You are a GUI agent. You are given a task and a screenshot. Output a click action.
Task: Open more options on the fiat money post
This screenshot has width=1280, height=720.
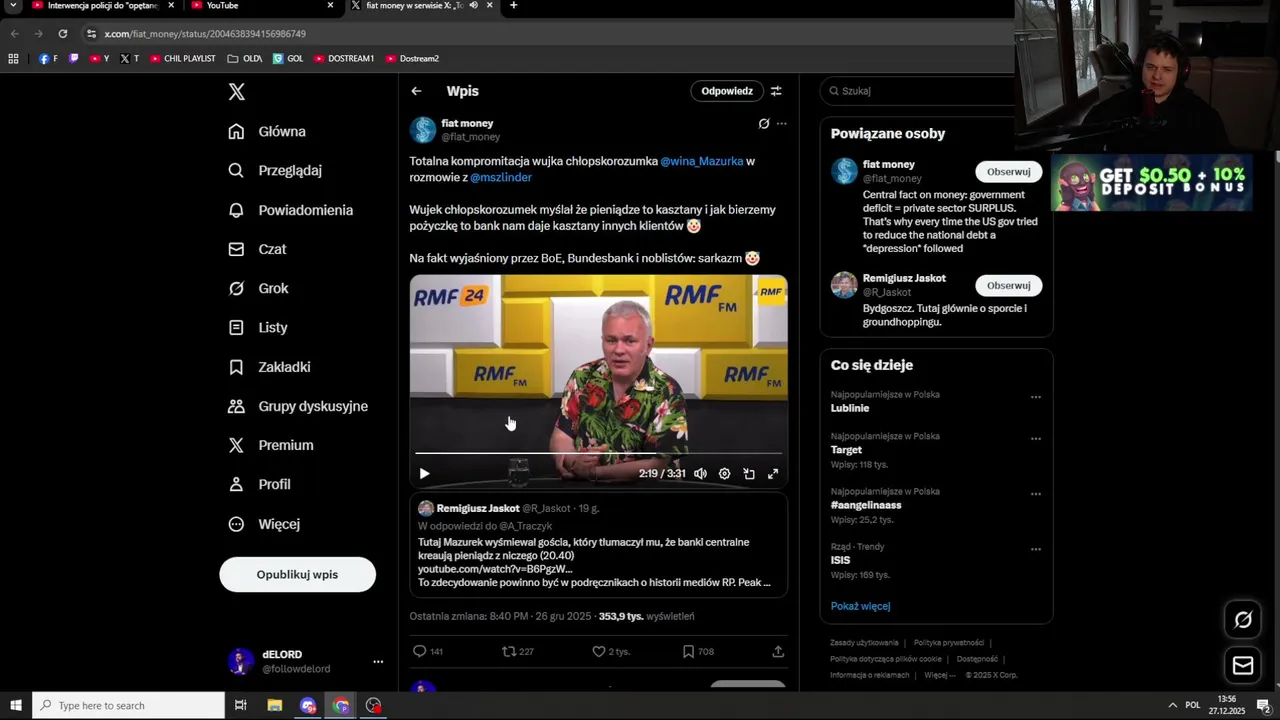click(782, 124)
